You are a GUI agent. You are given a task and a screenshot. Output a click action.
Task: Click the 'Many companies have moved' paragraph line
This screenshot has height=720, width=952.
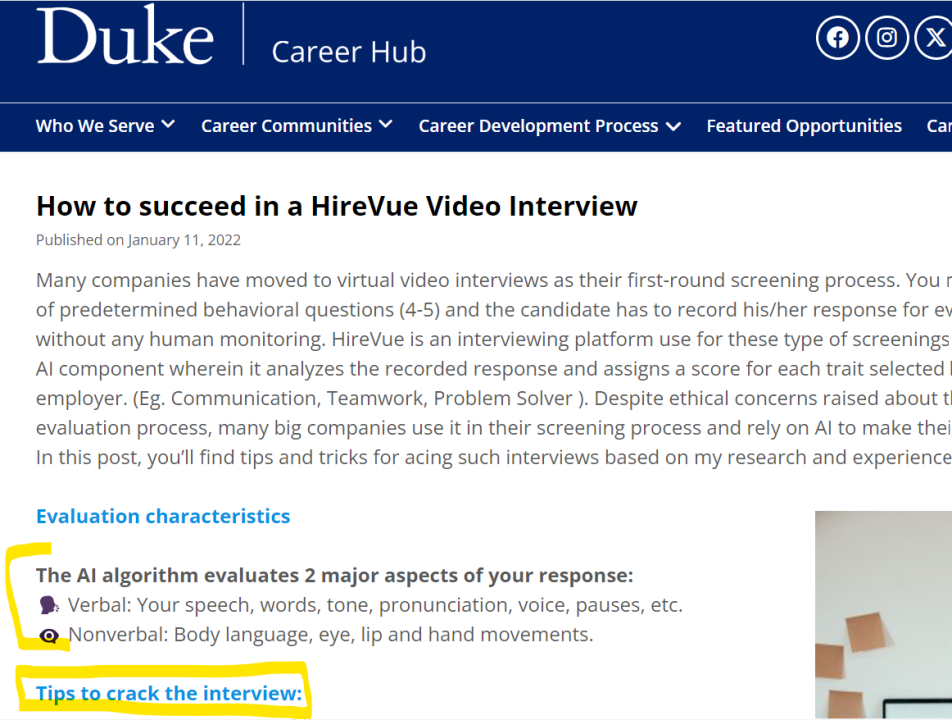(494, 280)
